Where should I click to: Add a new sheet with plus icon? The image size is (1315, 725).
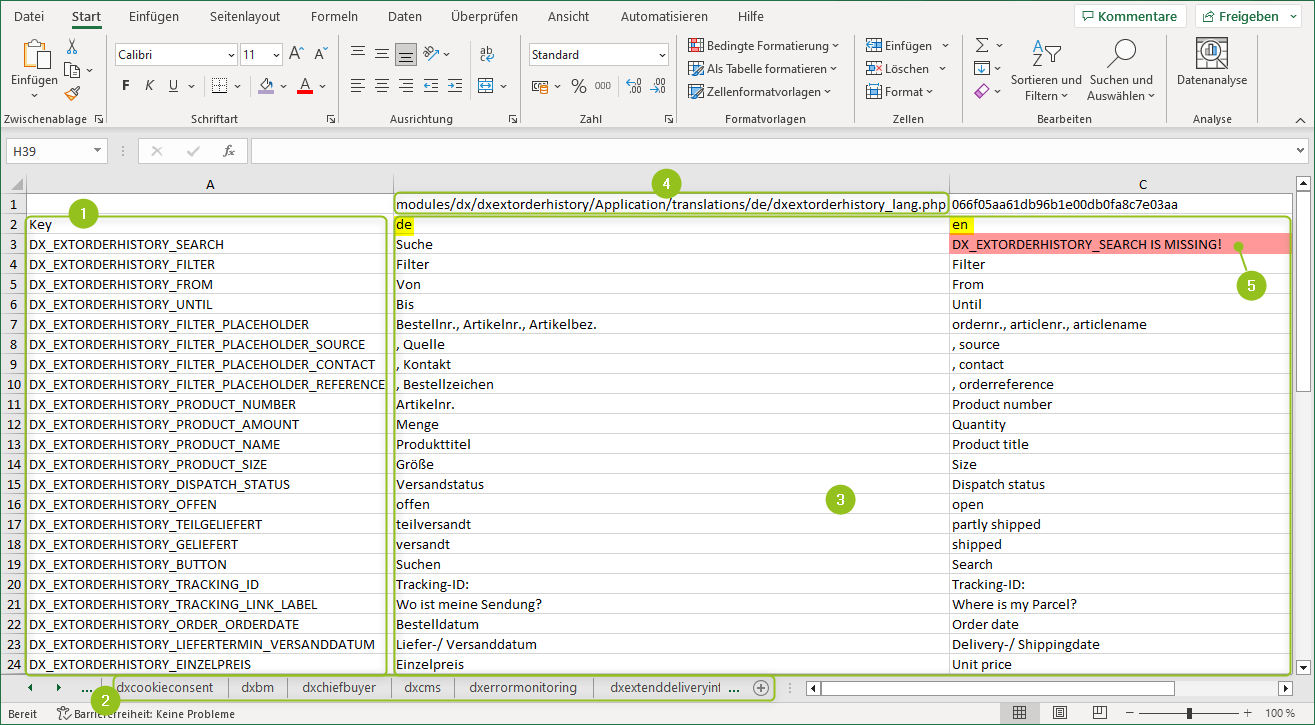click(760, 688)
